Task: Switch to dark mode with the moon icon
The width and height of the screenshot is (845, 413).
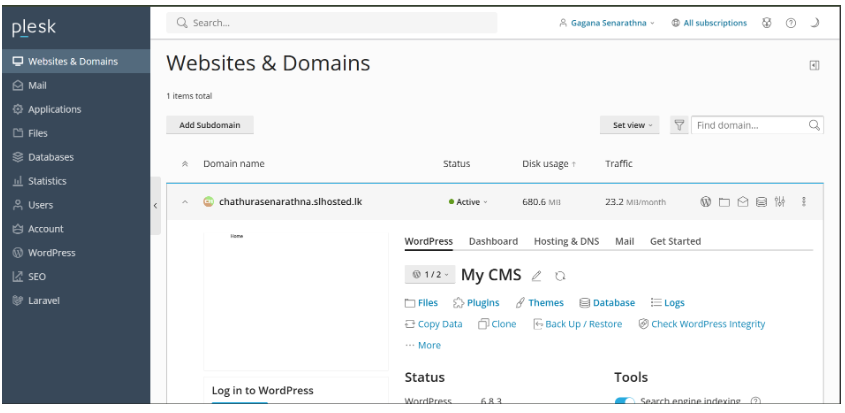Action: (x=814, y=23)
